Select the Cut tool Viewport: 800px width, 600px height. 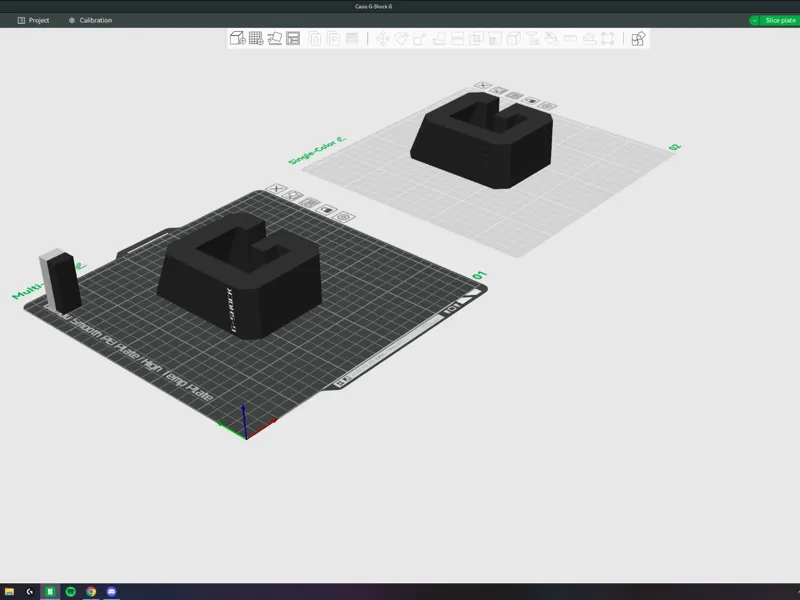(458, 38)
